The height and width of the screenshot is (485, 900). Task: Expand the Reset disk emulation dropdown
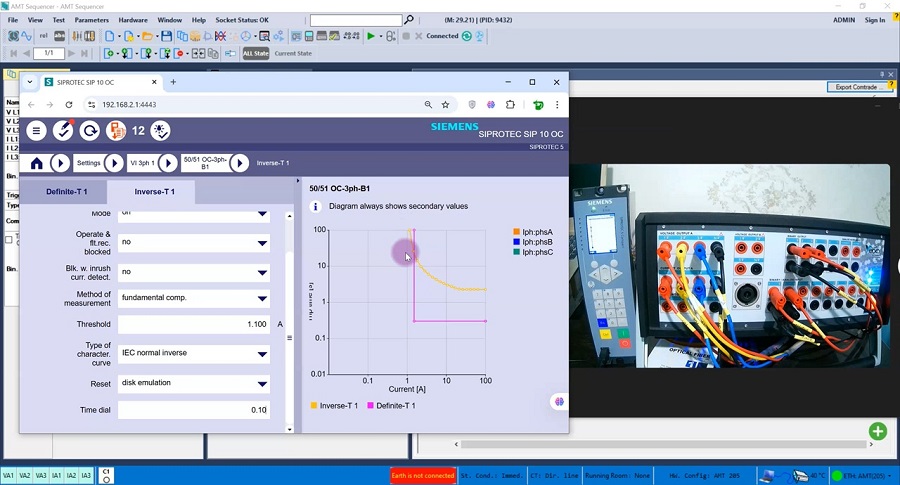(194, 383)
